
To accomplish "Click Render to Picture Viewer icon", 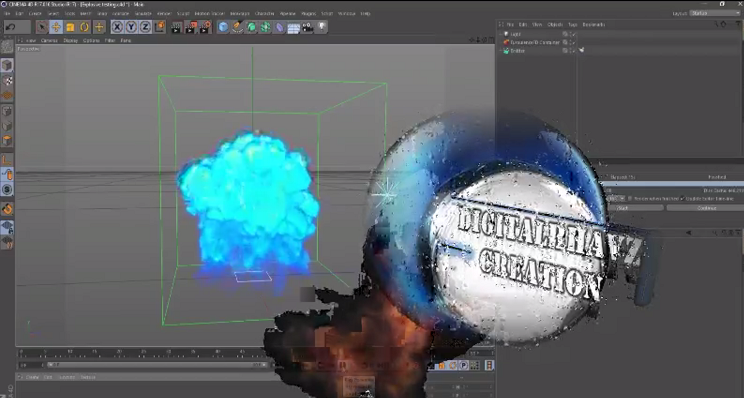I will 191,27.
